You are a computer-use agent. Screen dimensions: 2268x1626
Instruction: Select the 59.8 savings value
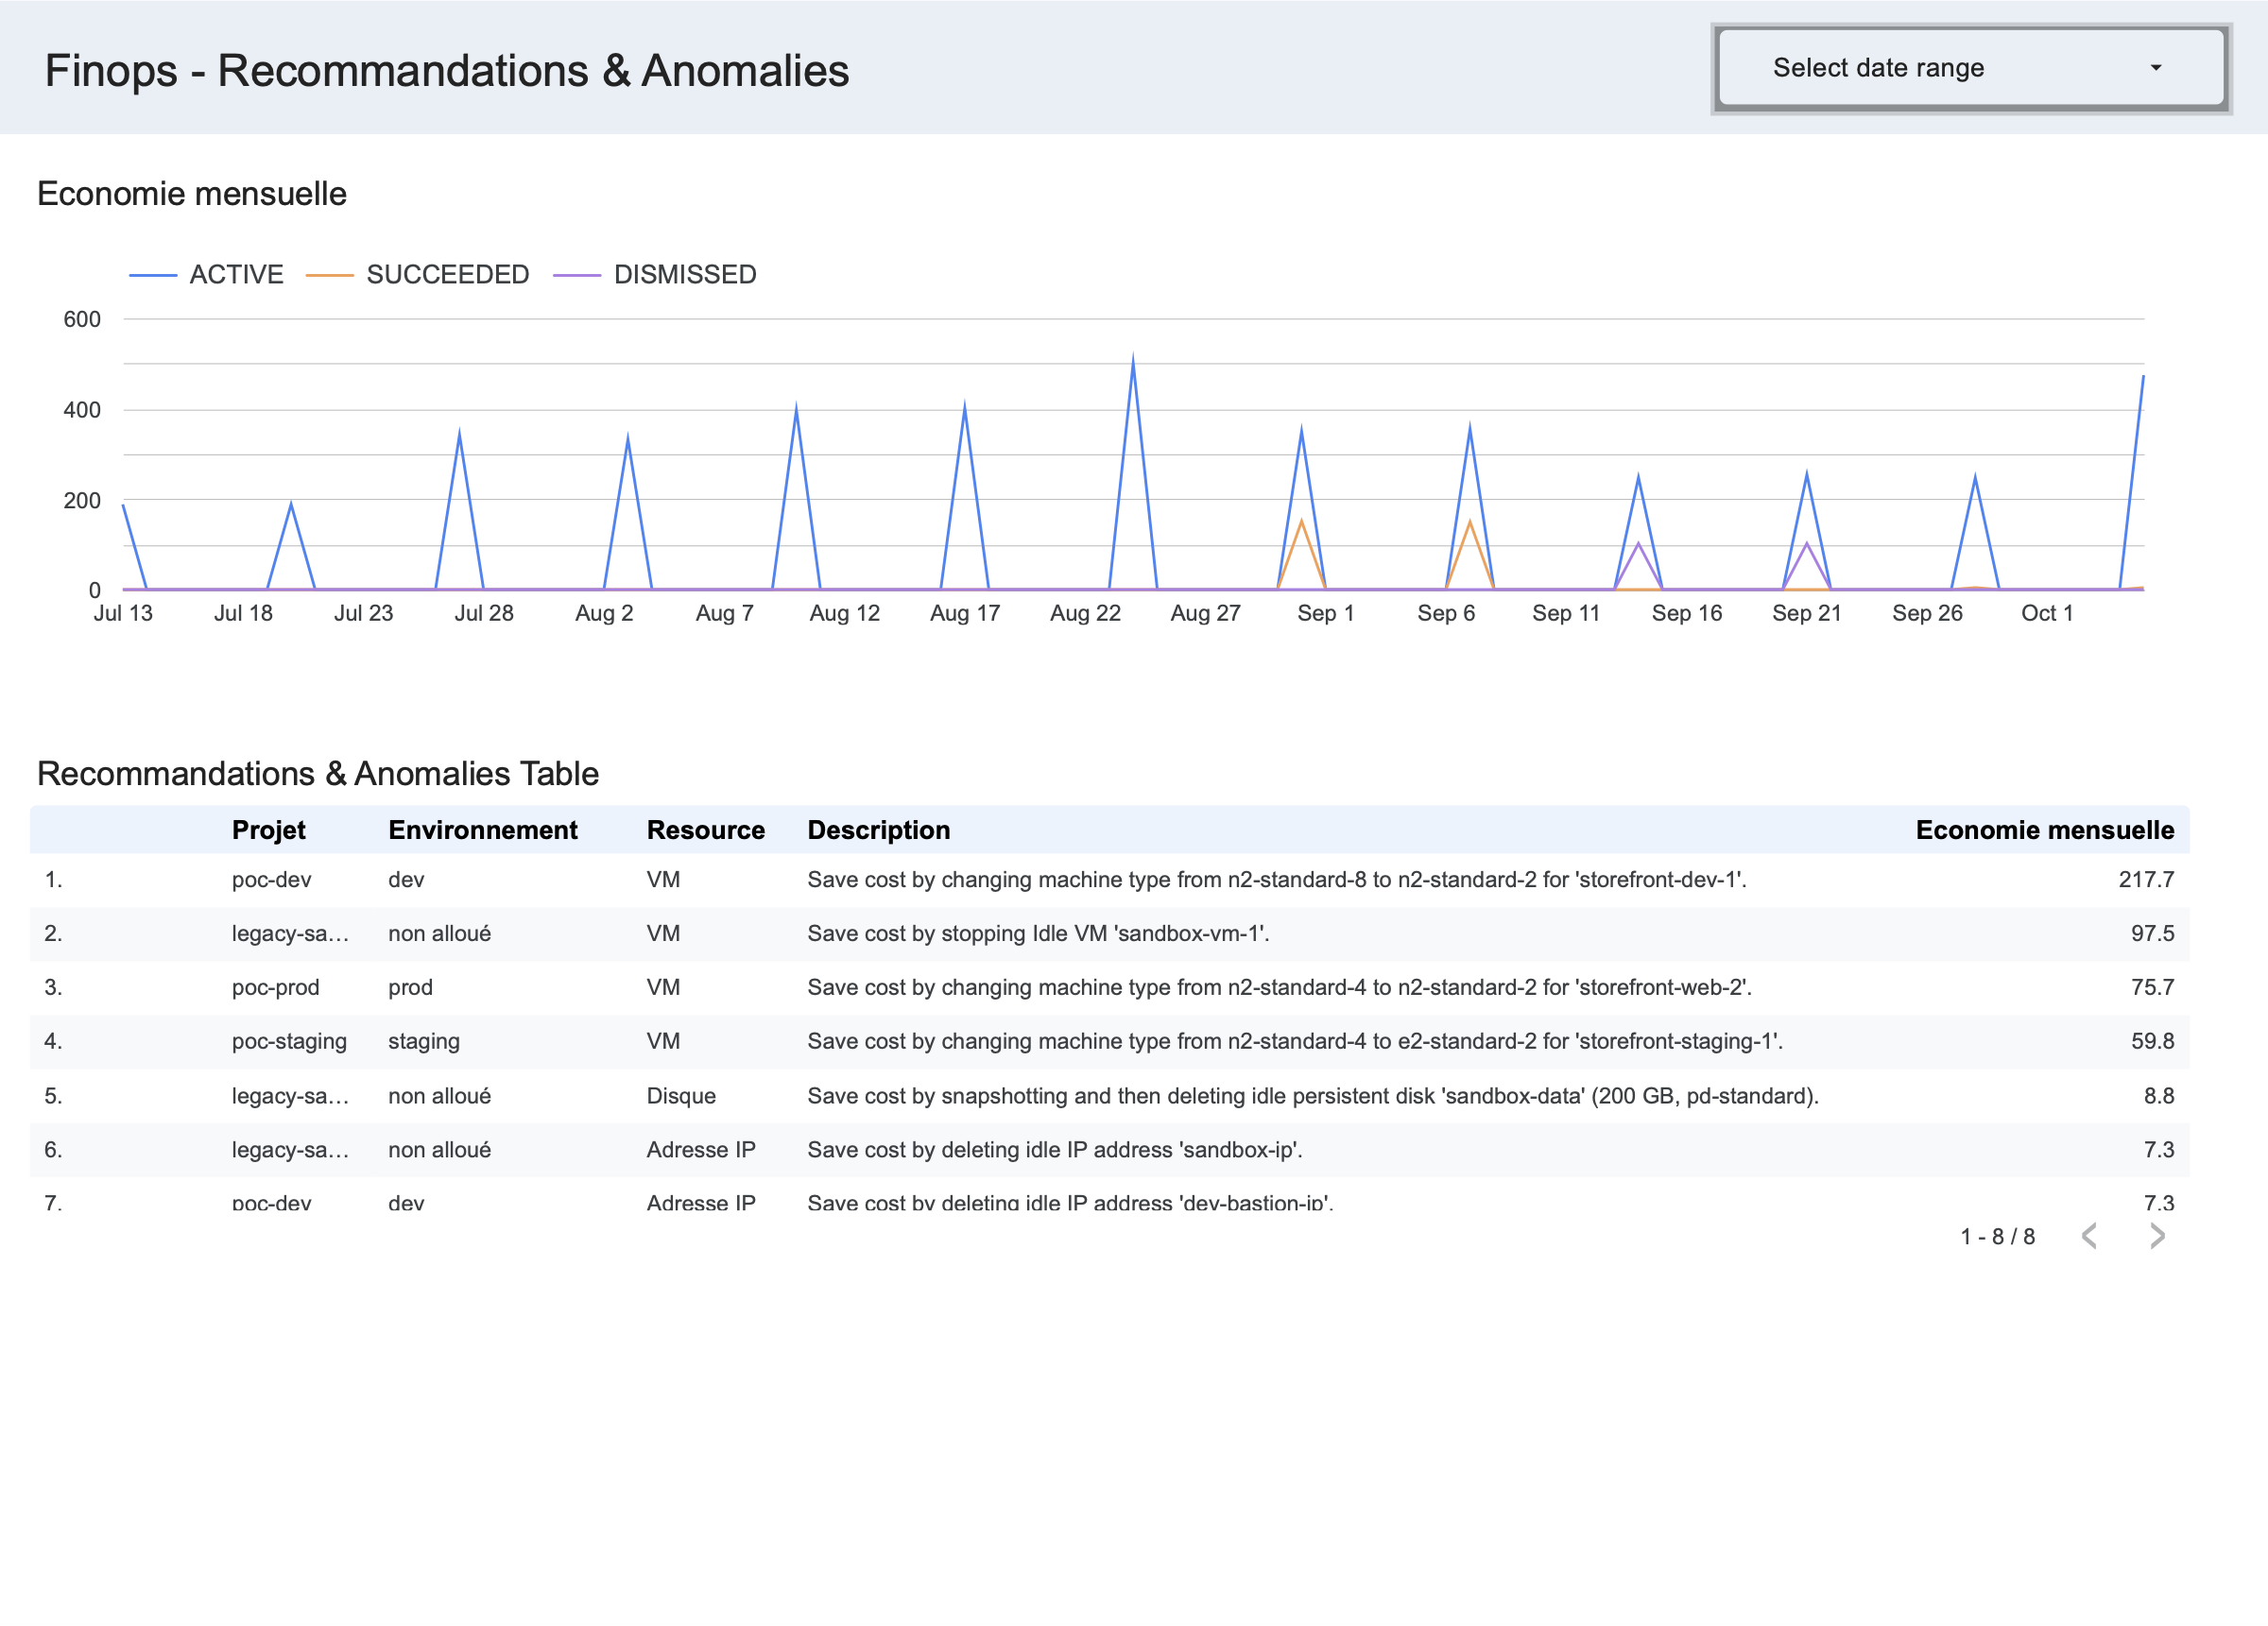(2152, 1042)
